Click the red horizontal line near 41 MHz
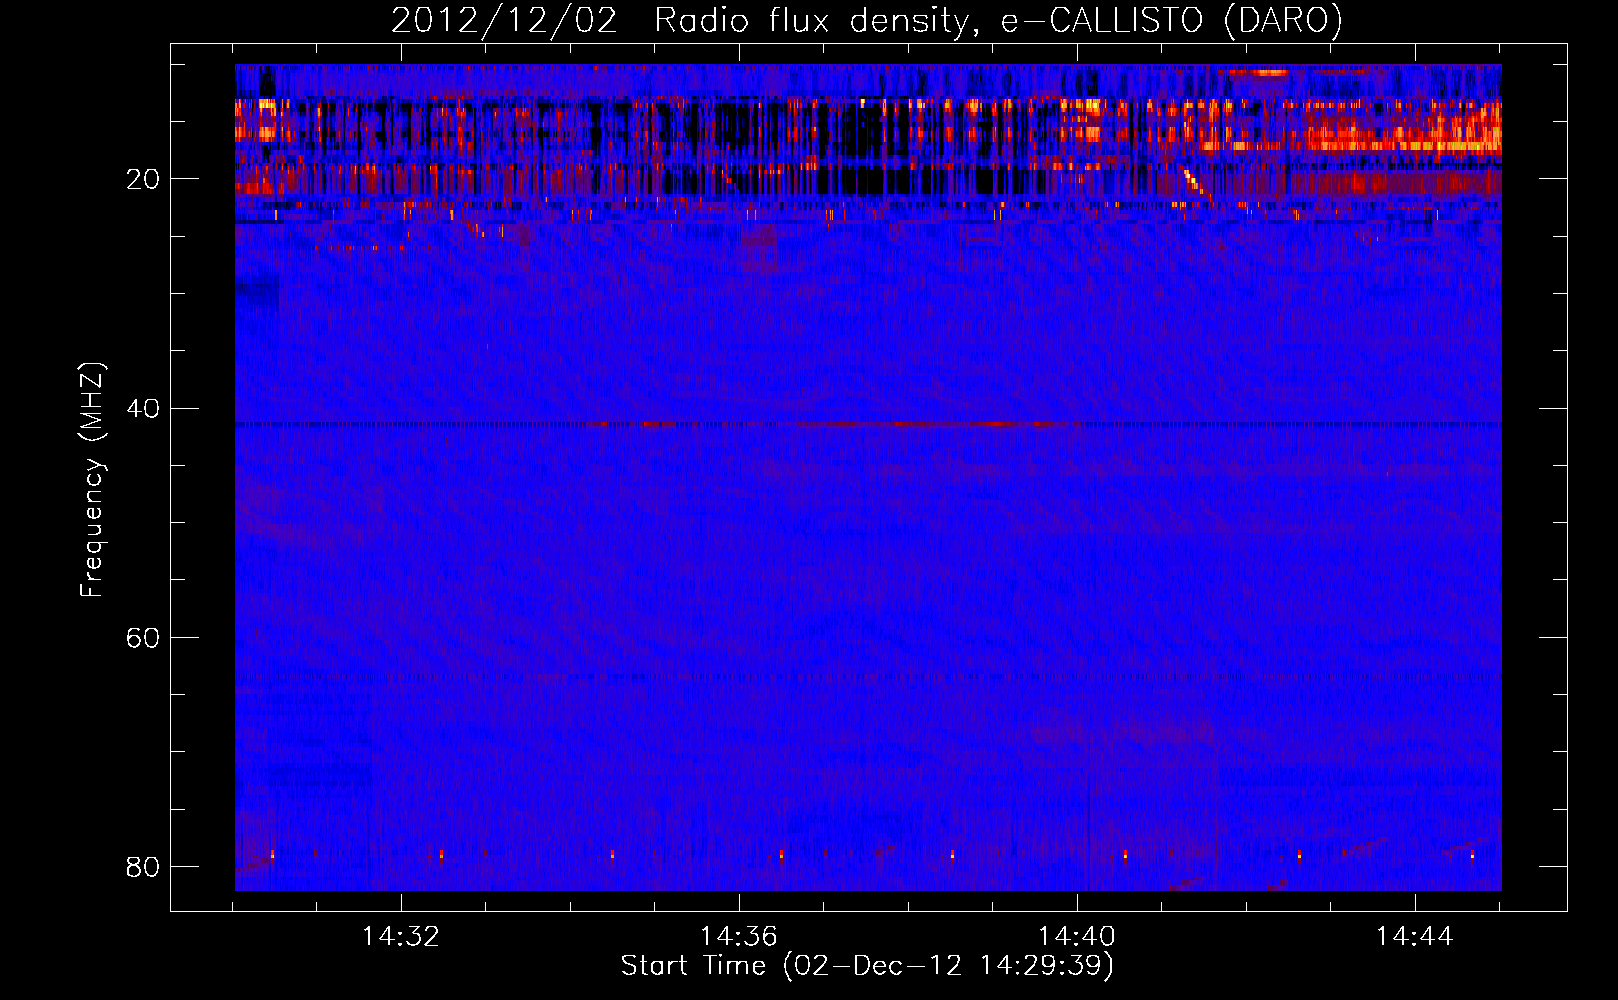 pyautogui.click(x=830, y=424)
